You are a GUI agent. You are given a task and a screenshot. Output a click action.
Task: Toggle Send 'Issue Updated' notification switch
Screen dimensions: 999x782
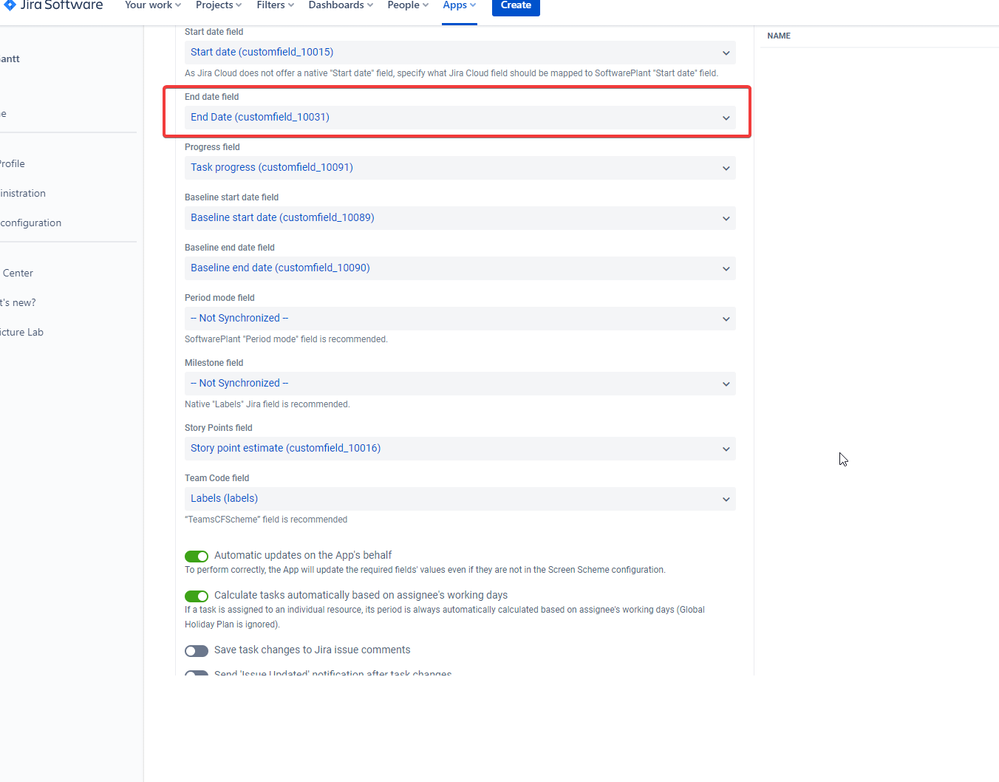pyautogui.click(x=196, y=673)
